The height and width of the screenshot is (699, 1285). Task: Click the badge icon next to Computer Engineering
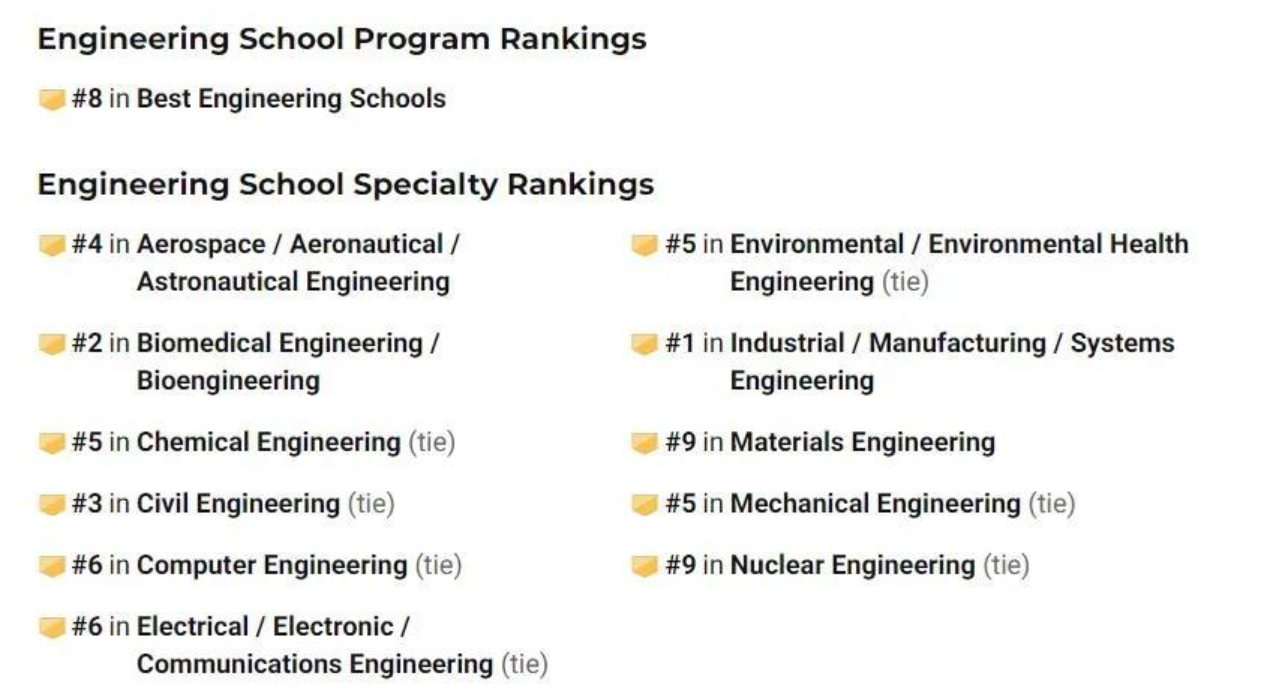(x=52, y=566)
